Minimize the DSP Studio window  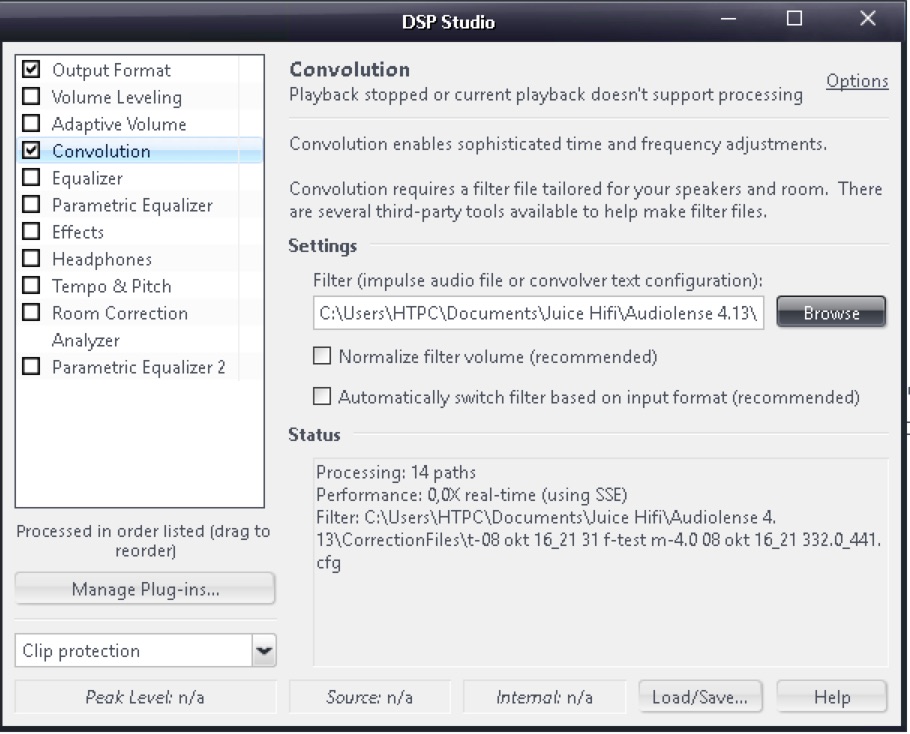[728, 19]
